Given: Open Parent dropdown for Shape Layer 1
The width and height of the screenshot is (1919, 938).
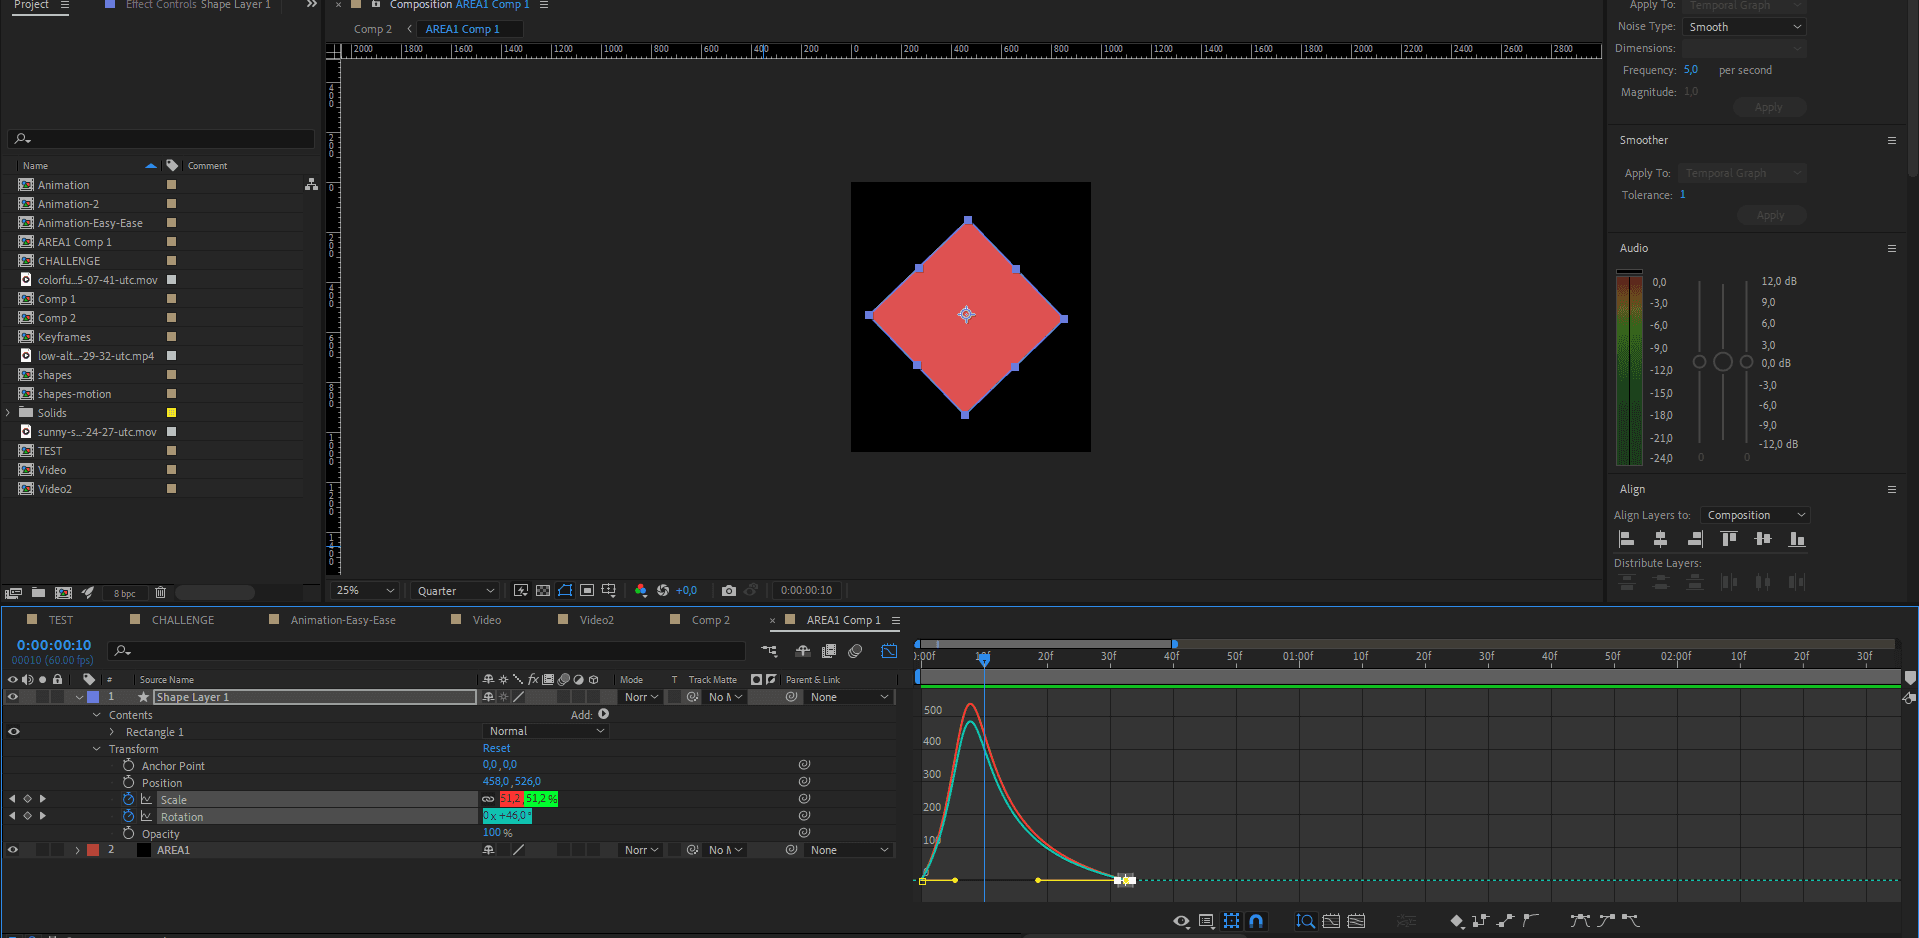Looking at the screenshot, I should pyautogui.click(x=849, y=697).
